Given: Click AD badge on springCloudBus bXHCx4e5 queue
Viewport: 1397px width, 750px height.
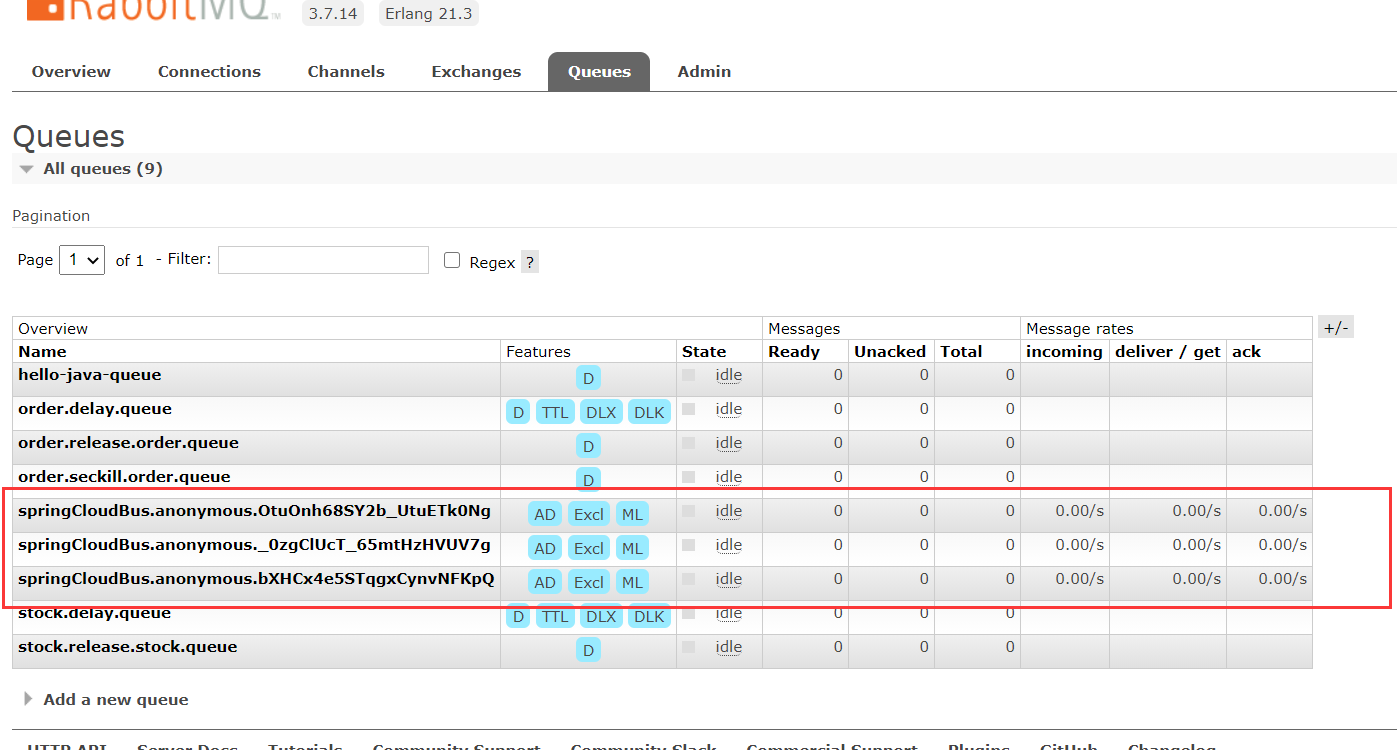Looking at the screenshot, I should point(545,582).
